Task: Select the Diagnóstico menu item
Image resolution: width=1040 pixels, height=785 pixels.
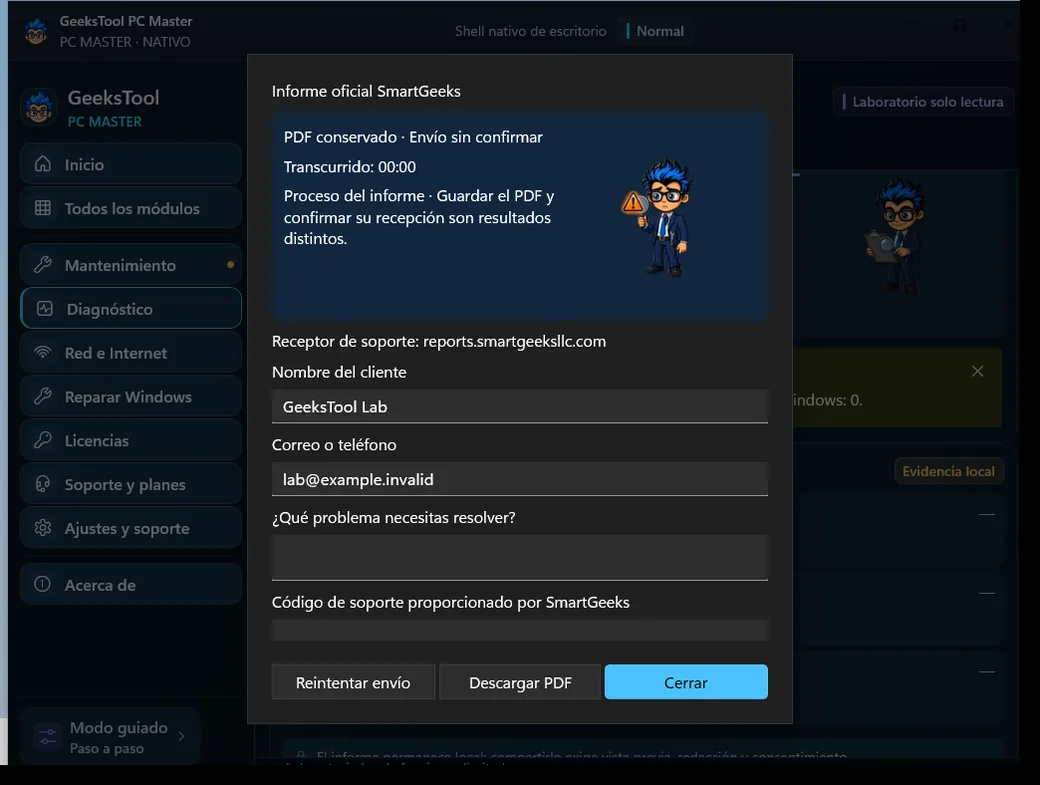Action: pyautogui.click(x=131, y=308)
